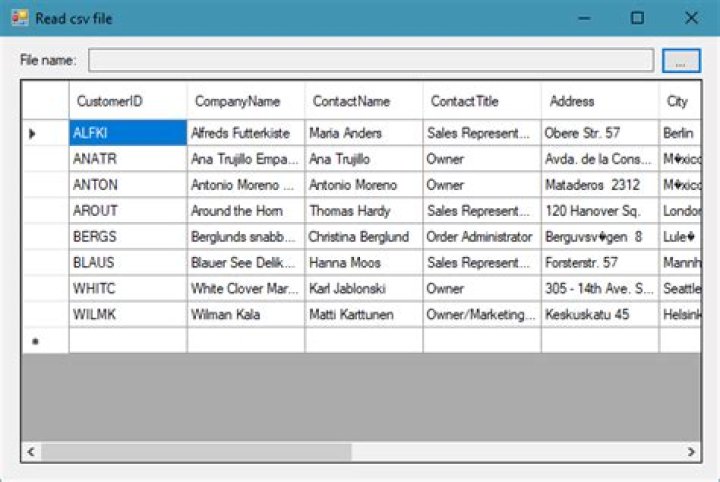The image size is (720, 482).
Task: Click the empty CustomerID cell in new row
Action: point(128,341)
